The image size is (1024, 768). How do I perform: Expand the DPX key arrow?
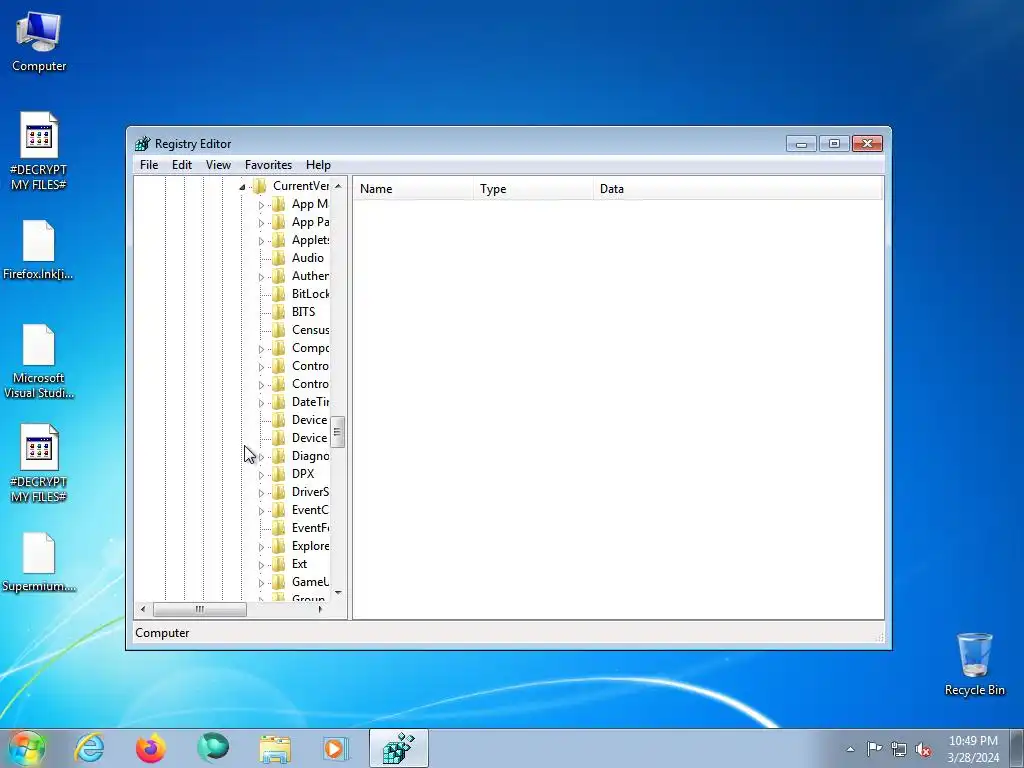pos(261,475)
